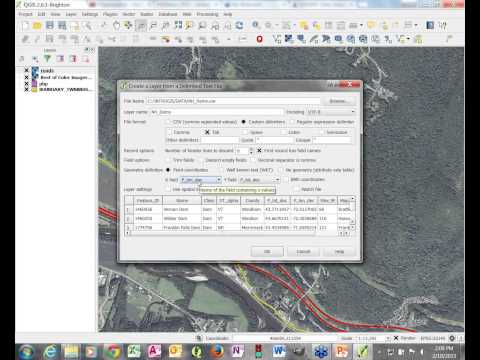Viewport: 480px width, 360px height.
Task: Click the New Project icon in toolbar
Action: [x=25, y=25]
